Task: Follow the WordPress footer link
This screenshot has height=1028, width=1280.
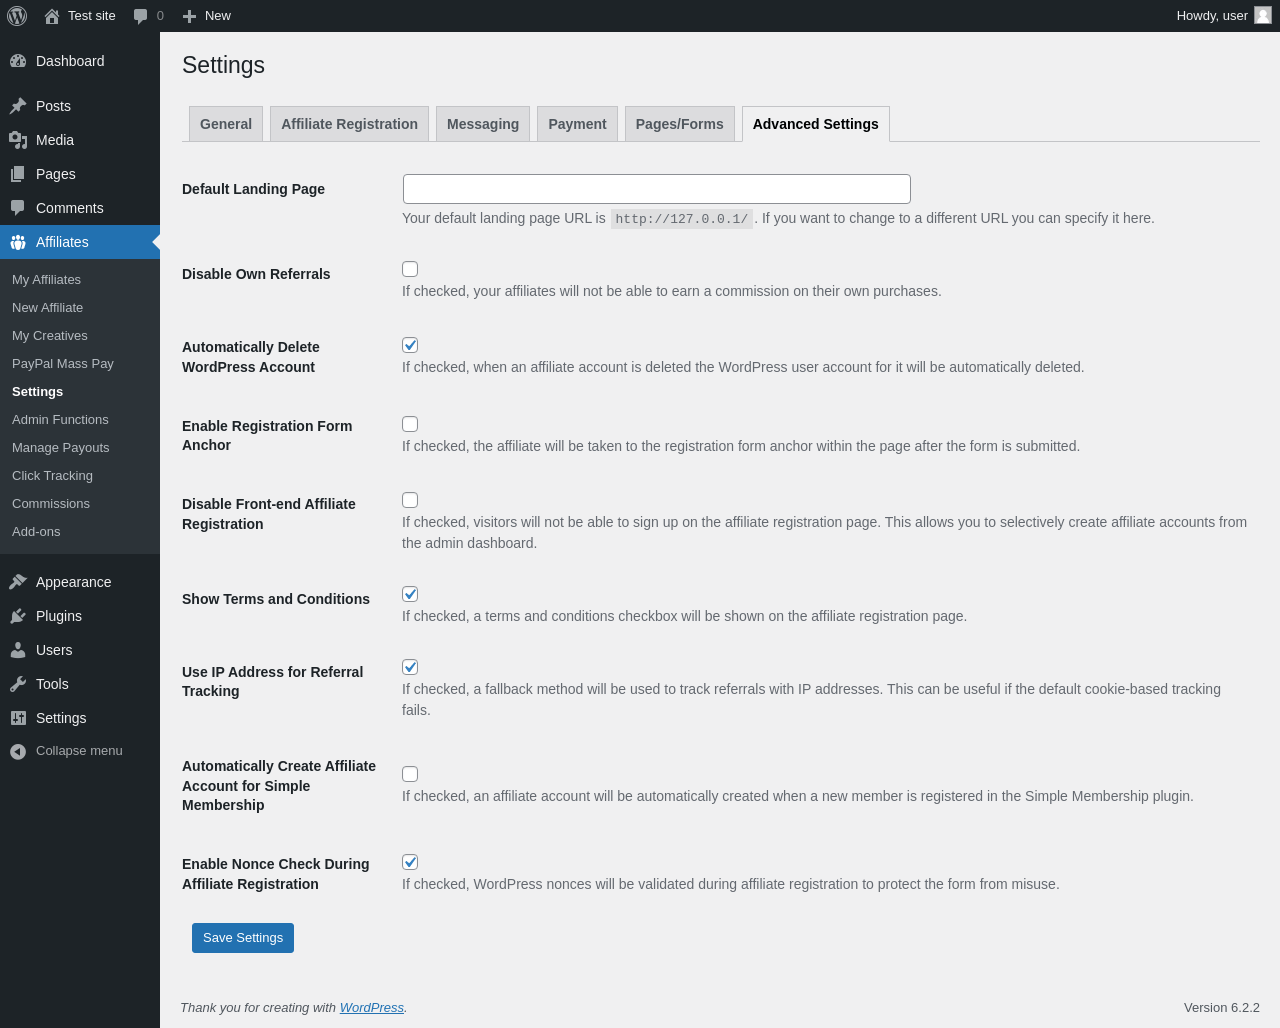Action: pyautogui.click(x=371, y=1007)
